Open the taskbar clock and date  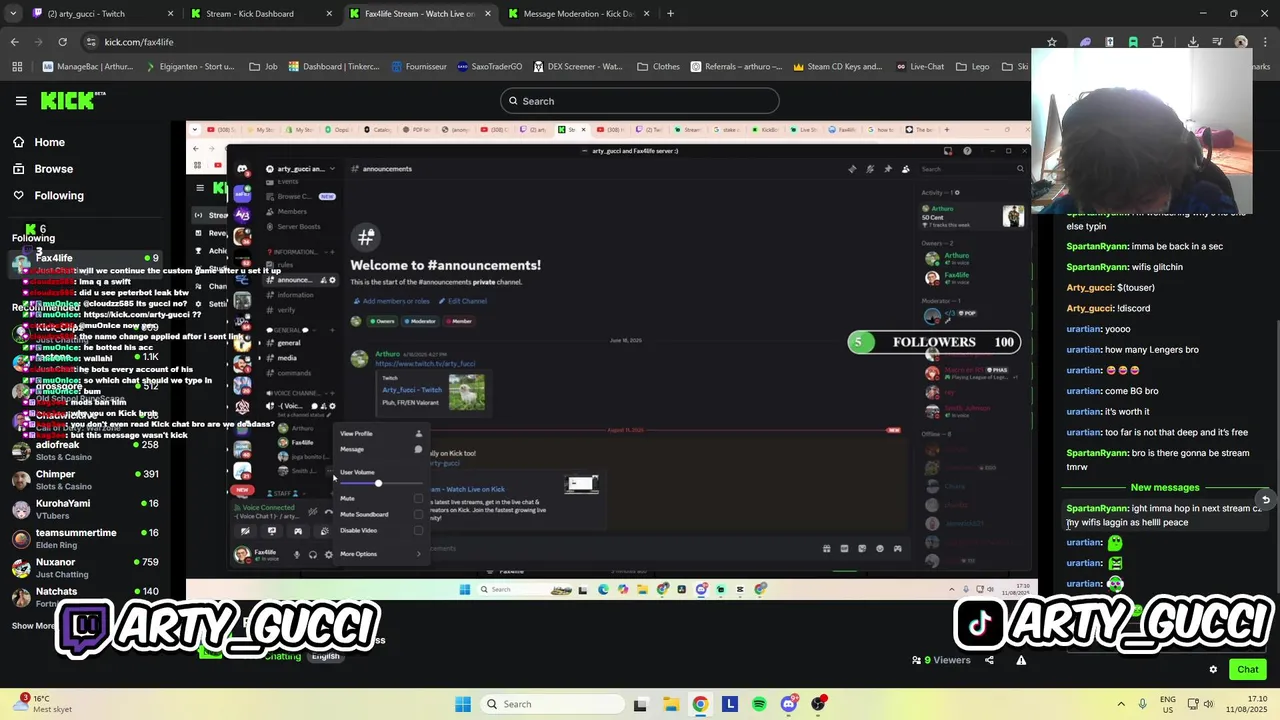pos(1248,704)
